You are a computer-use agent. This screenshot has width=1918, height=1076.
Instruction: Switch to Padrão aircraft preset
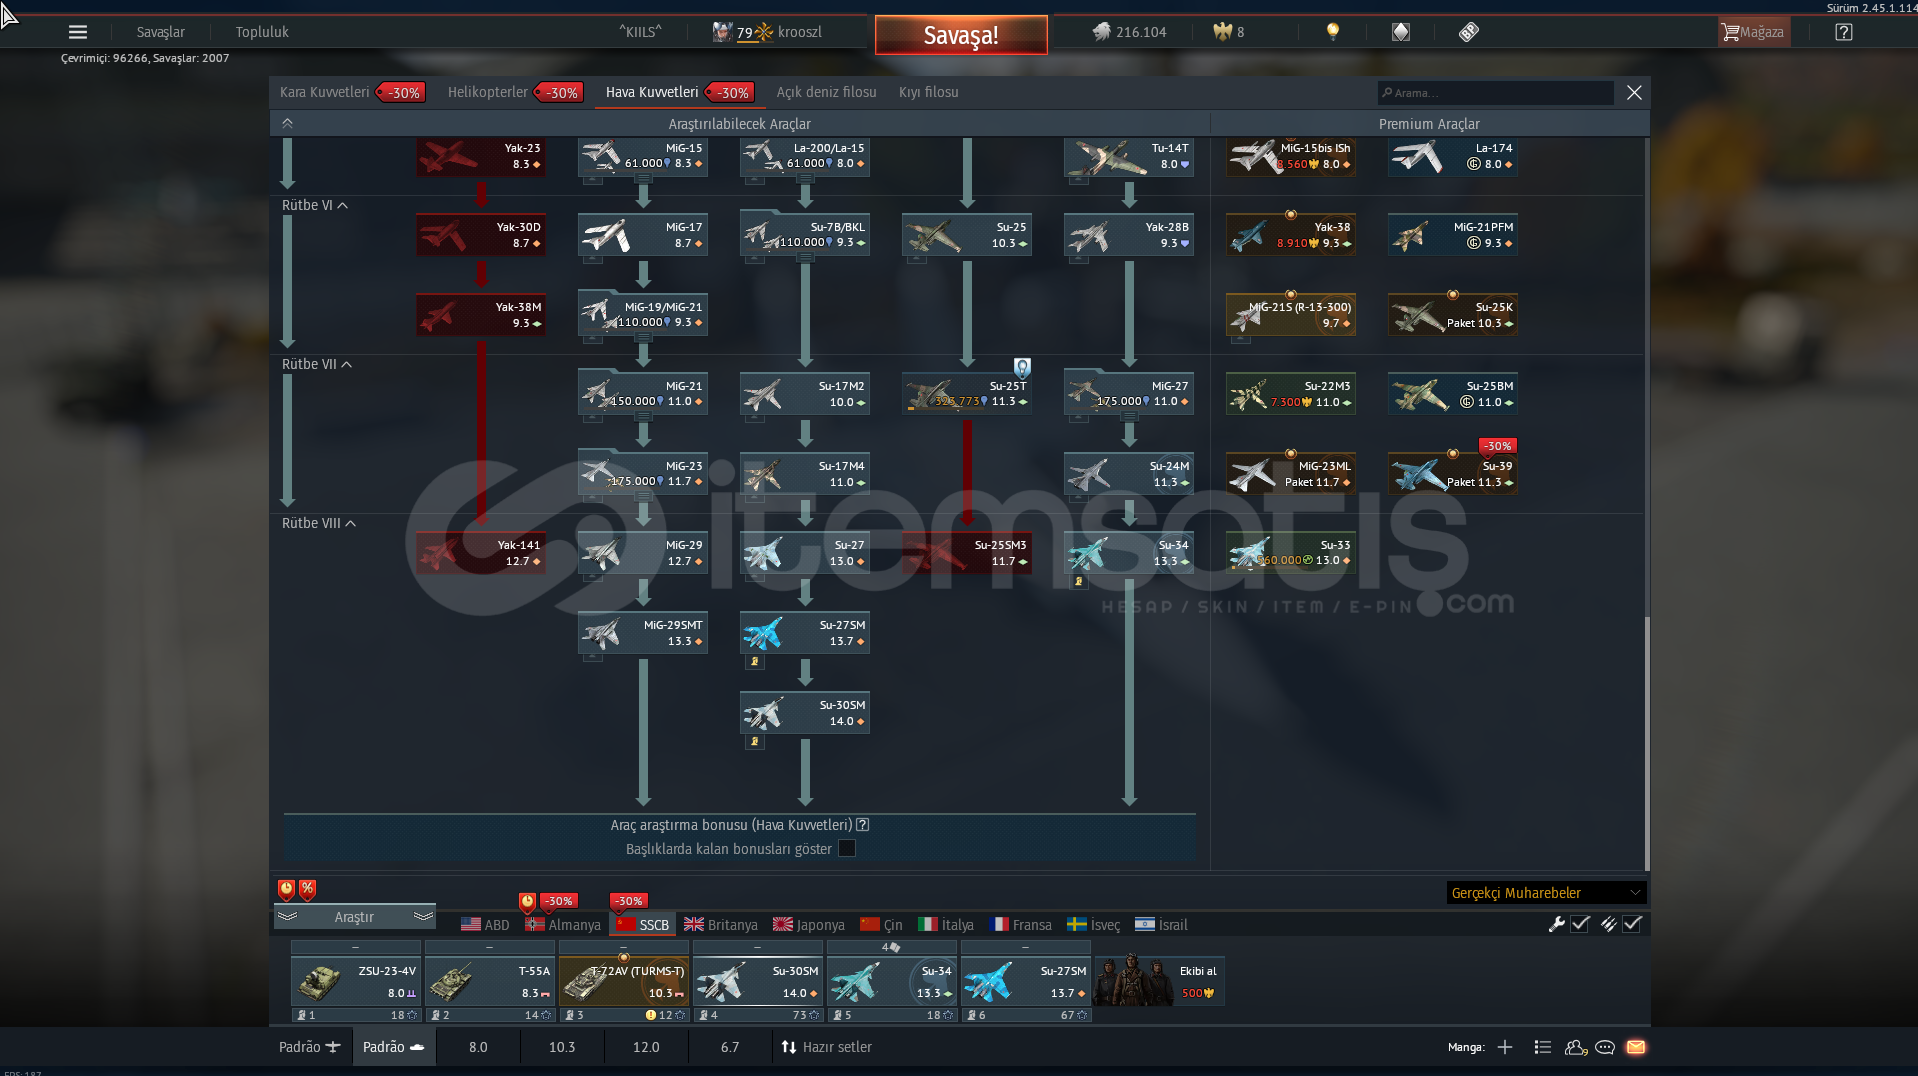tap(309, 1047)
